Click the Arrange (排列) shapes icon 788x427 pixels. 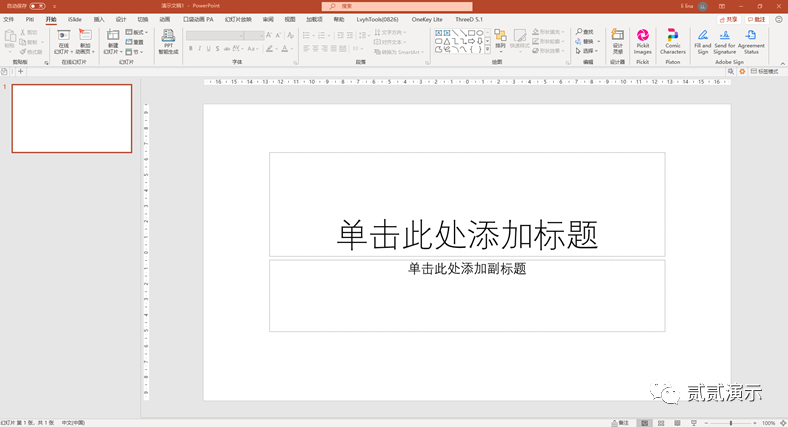pos(500,35)
